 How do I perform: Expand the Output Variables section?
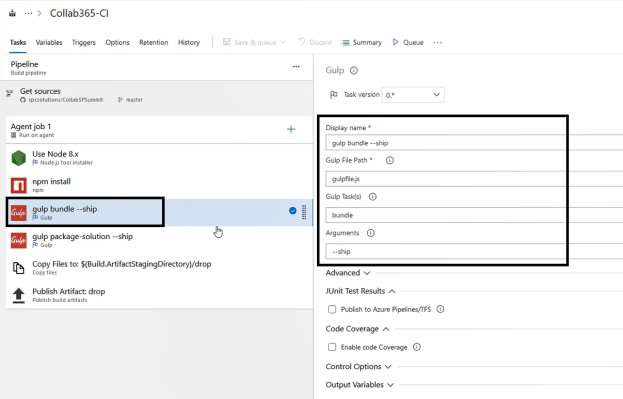360,385
